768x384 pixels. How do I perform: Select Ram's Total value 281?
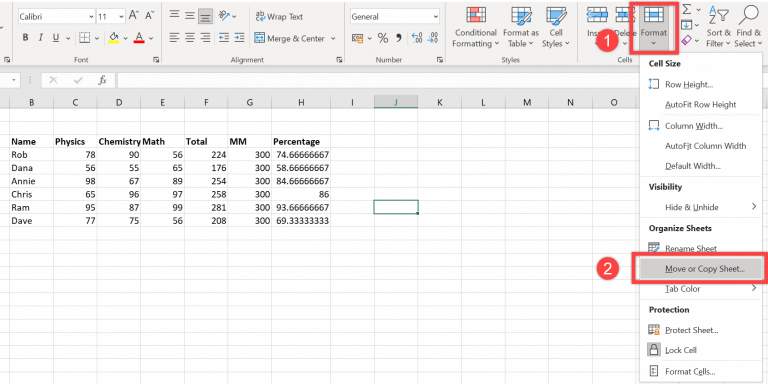[x=206, y=208]
